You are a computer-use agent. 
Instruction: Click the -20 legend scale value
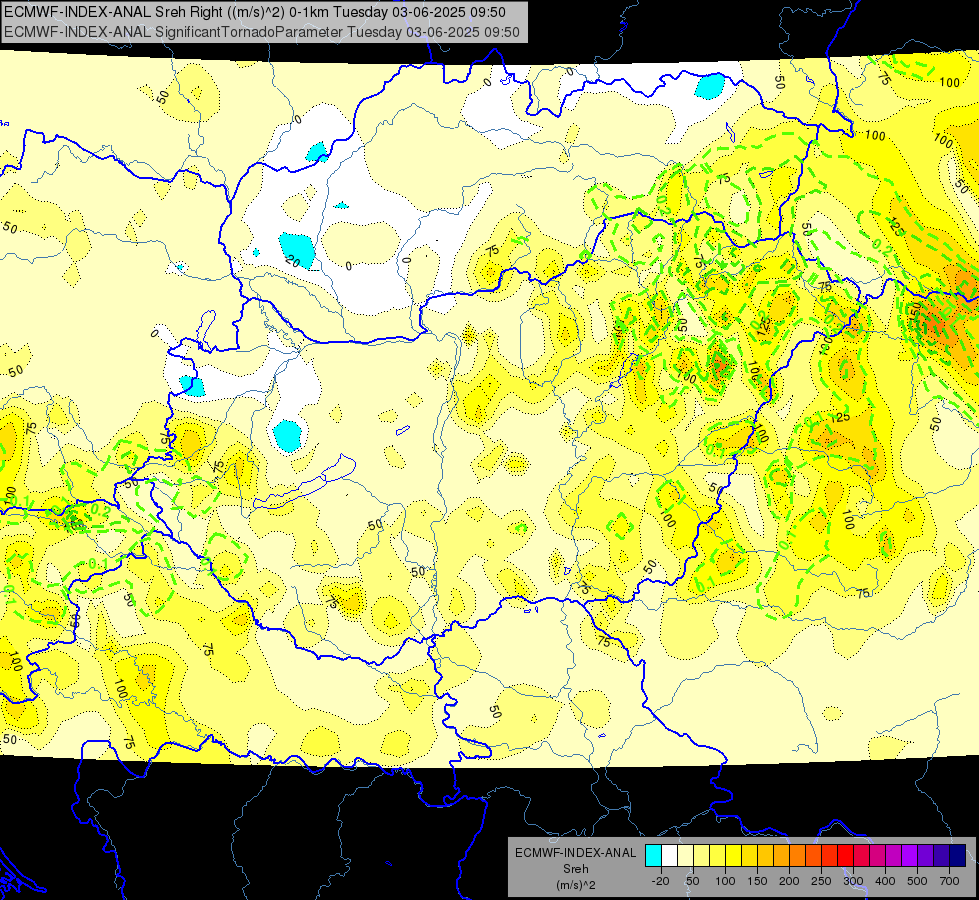(661, 881)
